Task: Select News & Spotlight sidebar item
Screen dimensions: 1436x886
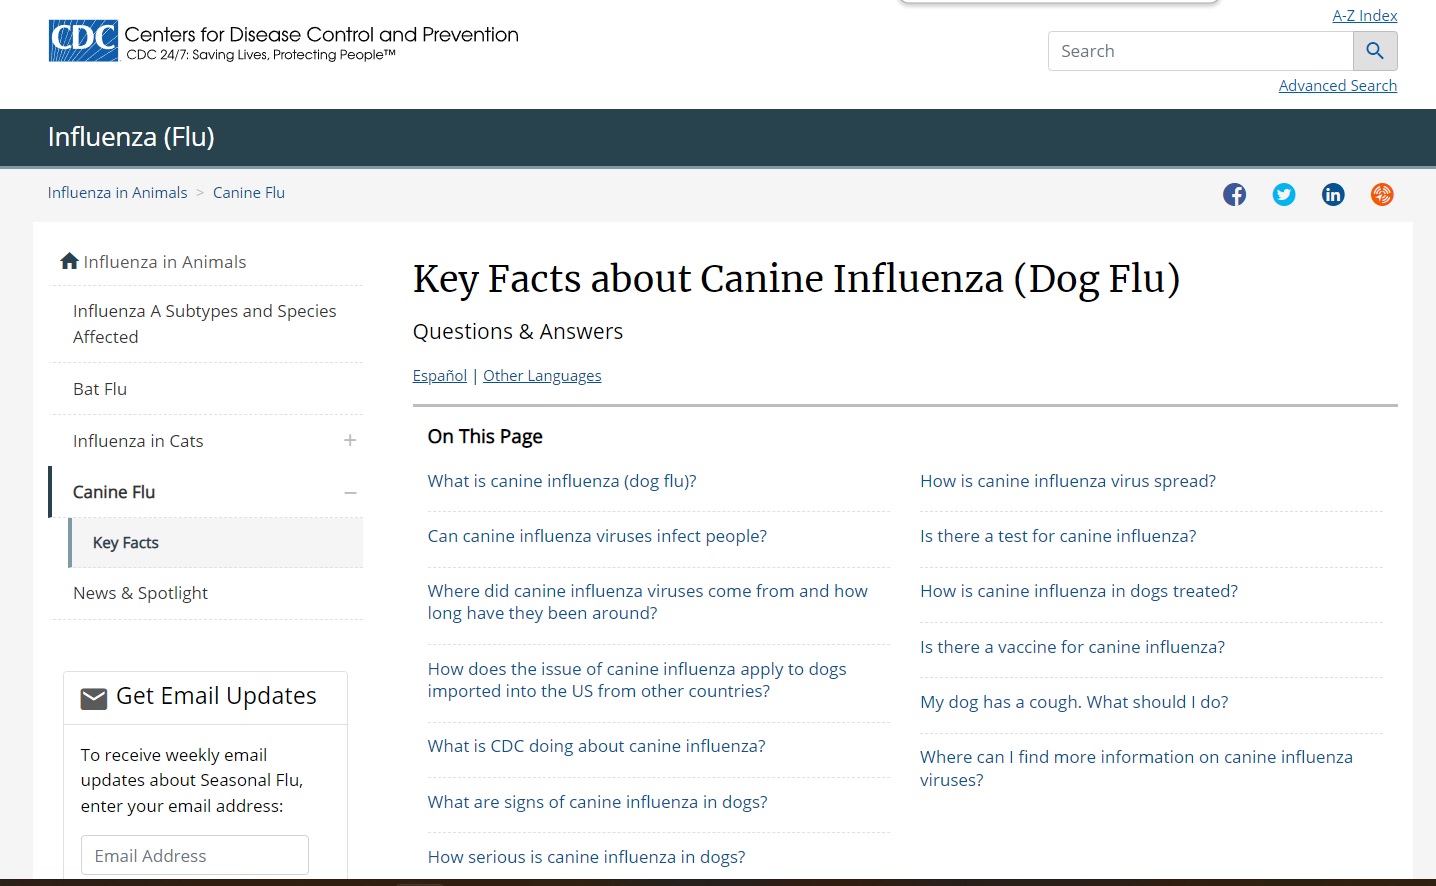Action: (x=140, y=593)
